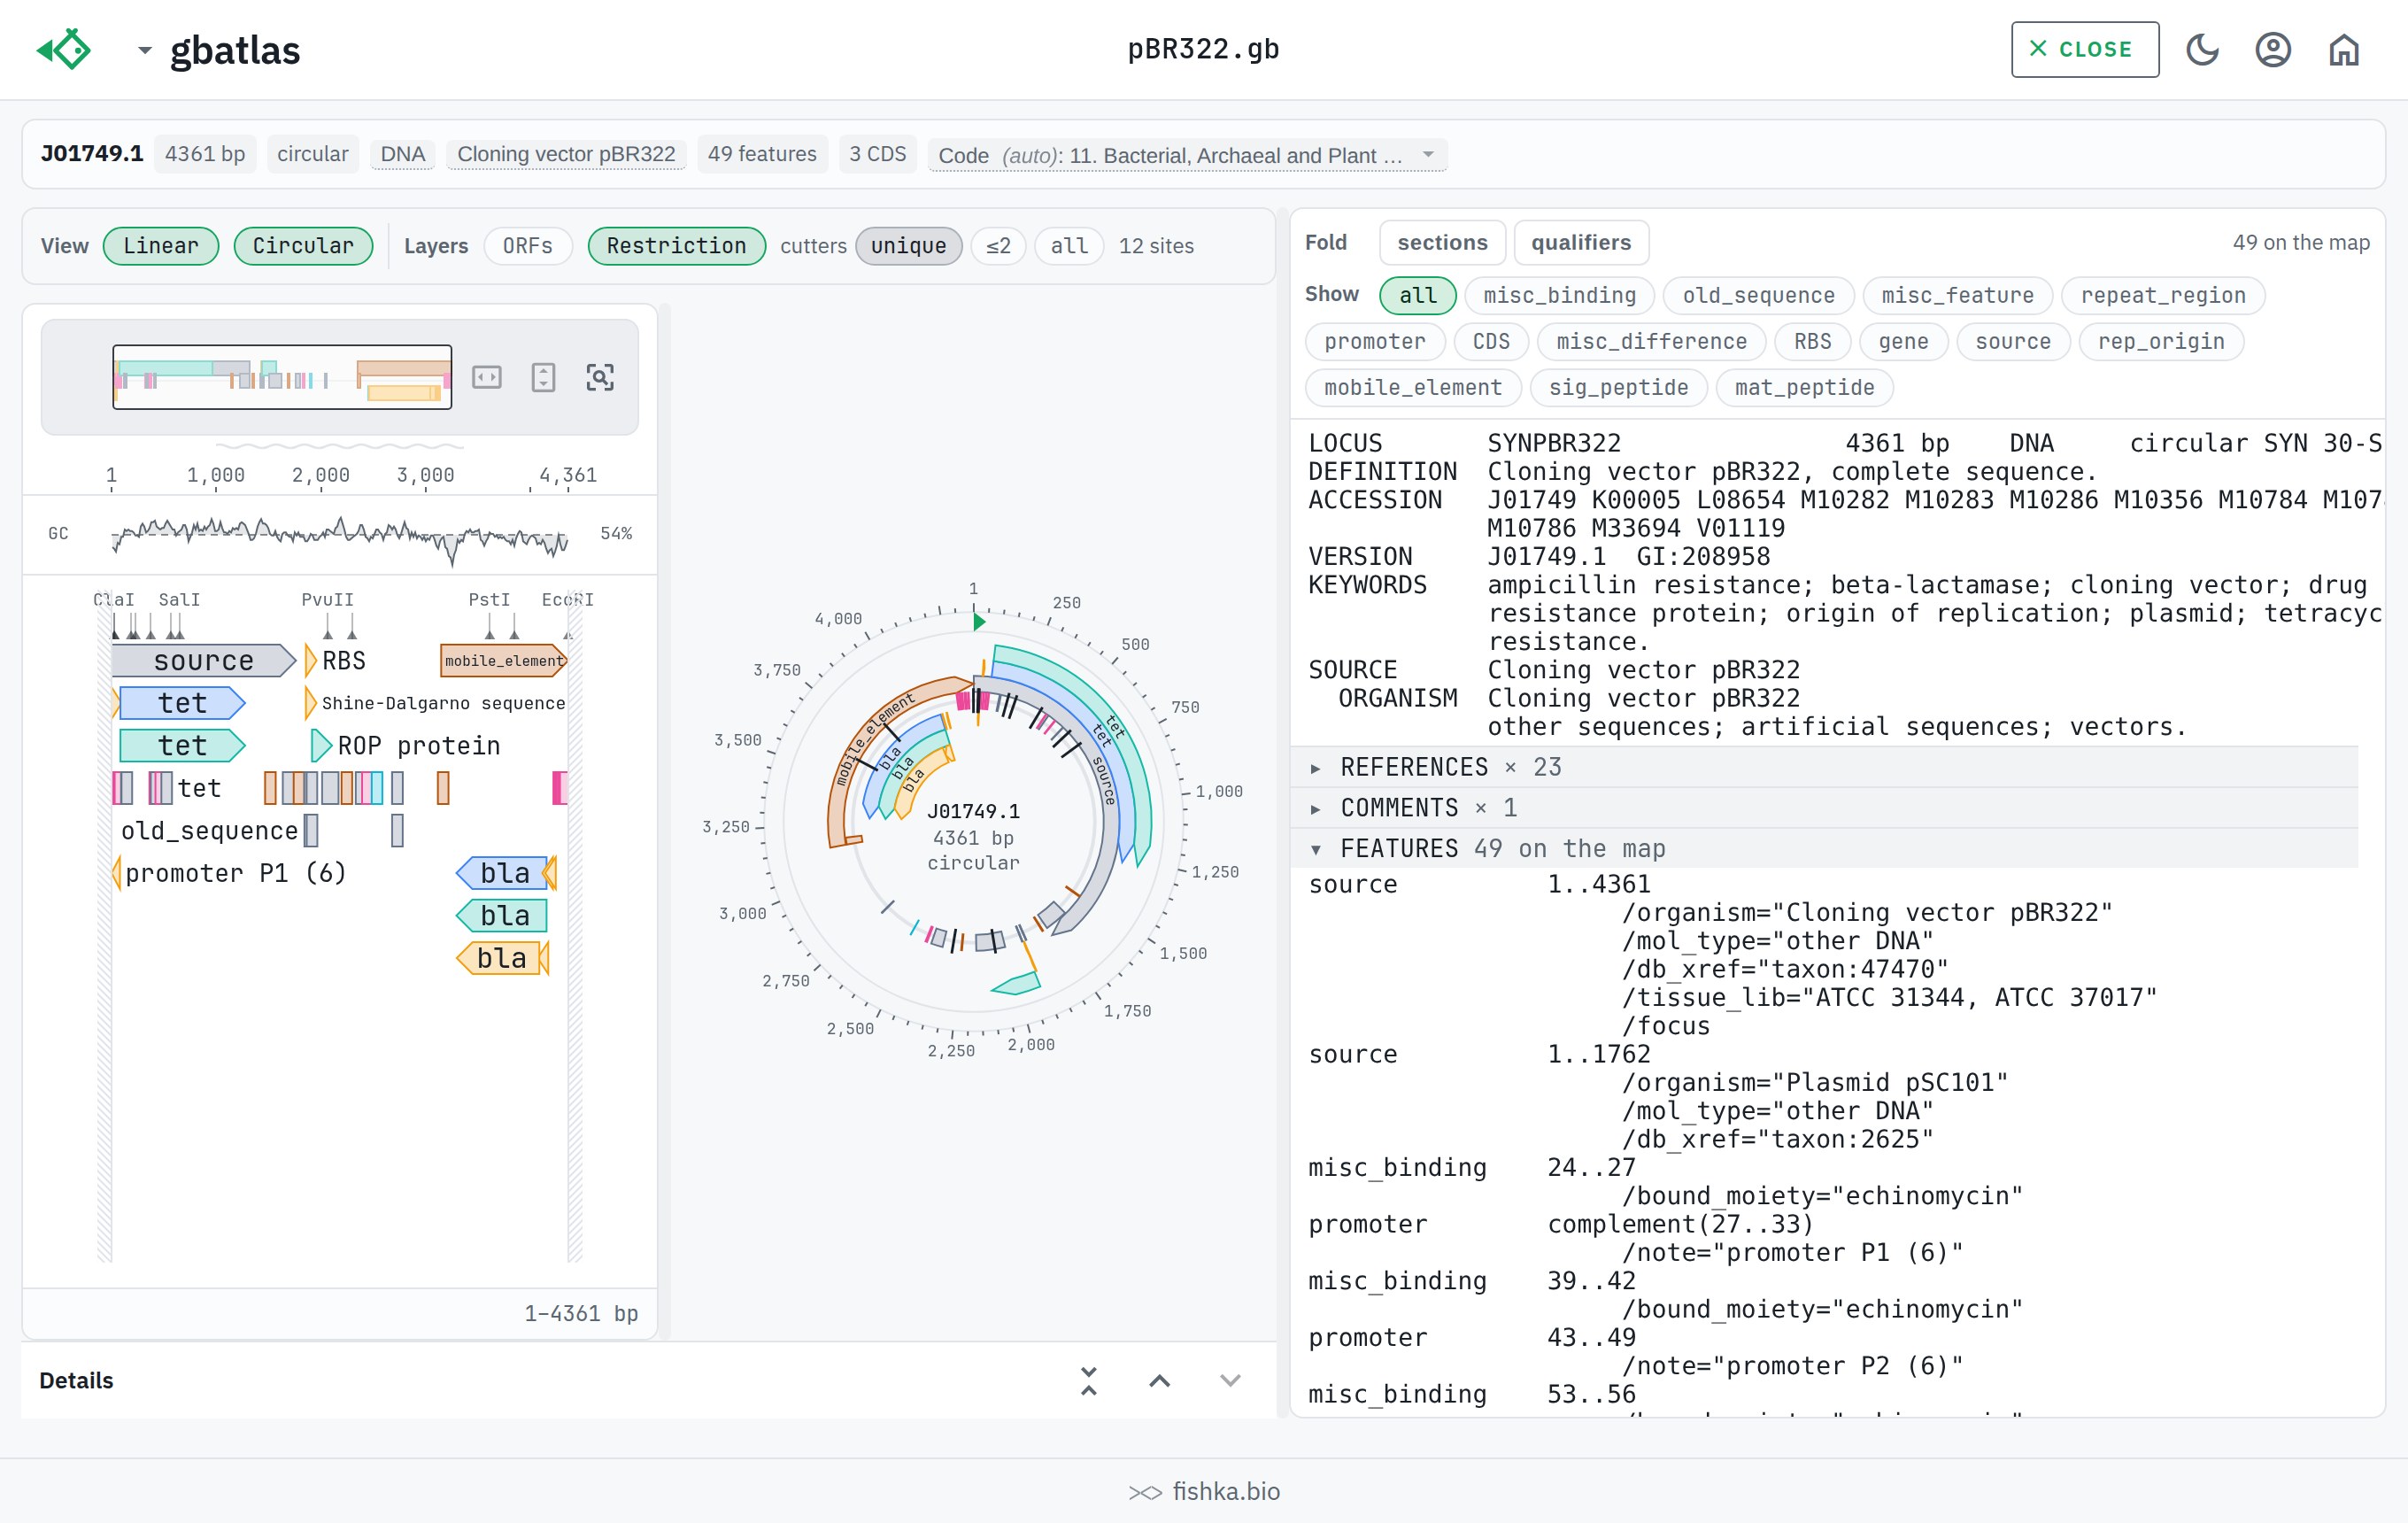This screenshot has height=1523, width=2408.
Task: Click fit-width icon in minimap toolbar
Action: click(x=487, y=377)
